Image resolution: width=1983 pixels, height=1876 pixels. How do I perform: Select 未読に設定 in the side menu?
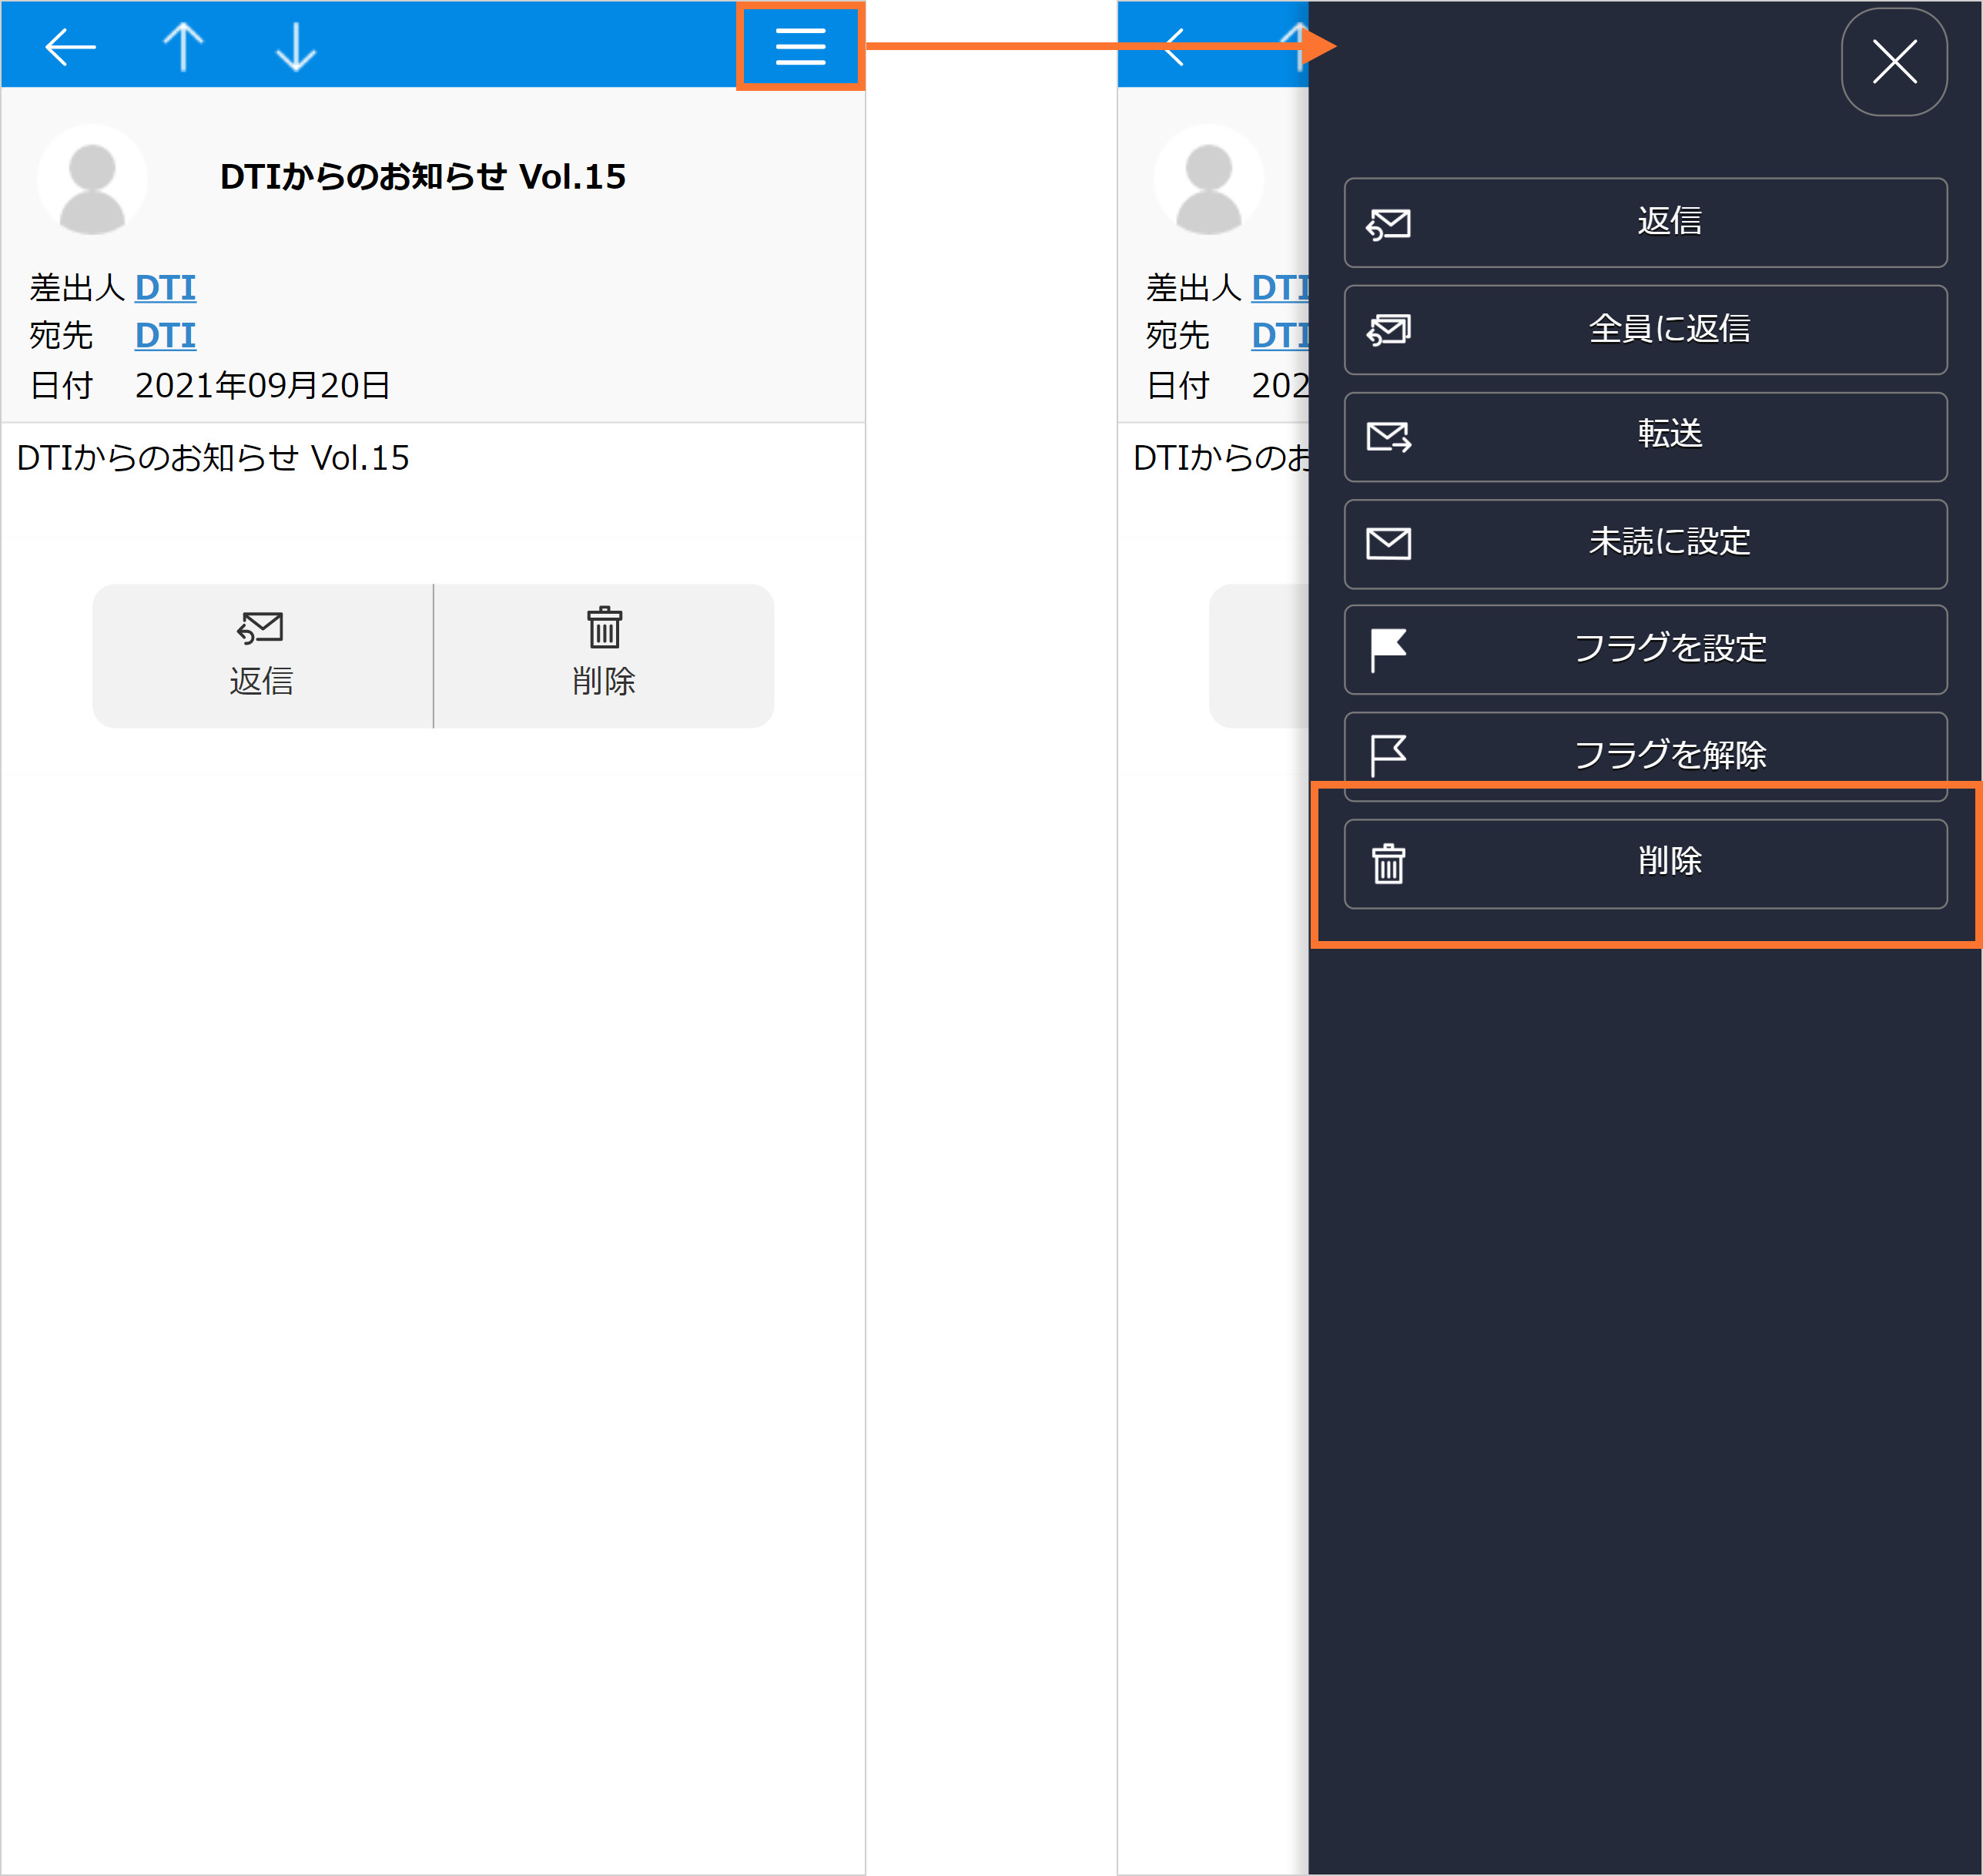click(1645, 544)
